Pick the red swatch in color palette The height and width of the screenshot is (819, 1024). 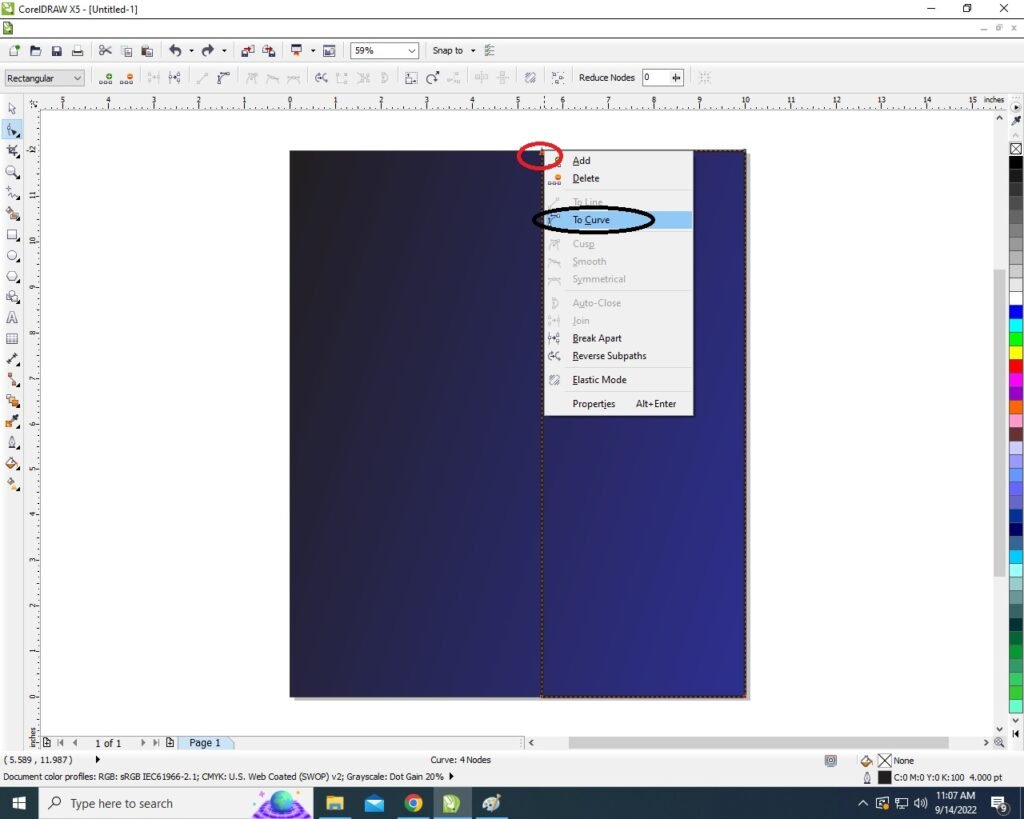[1016, 366]
